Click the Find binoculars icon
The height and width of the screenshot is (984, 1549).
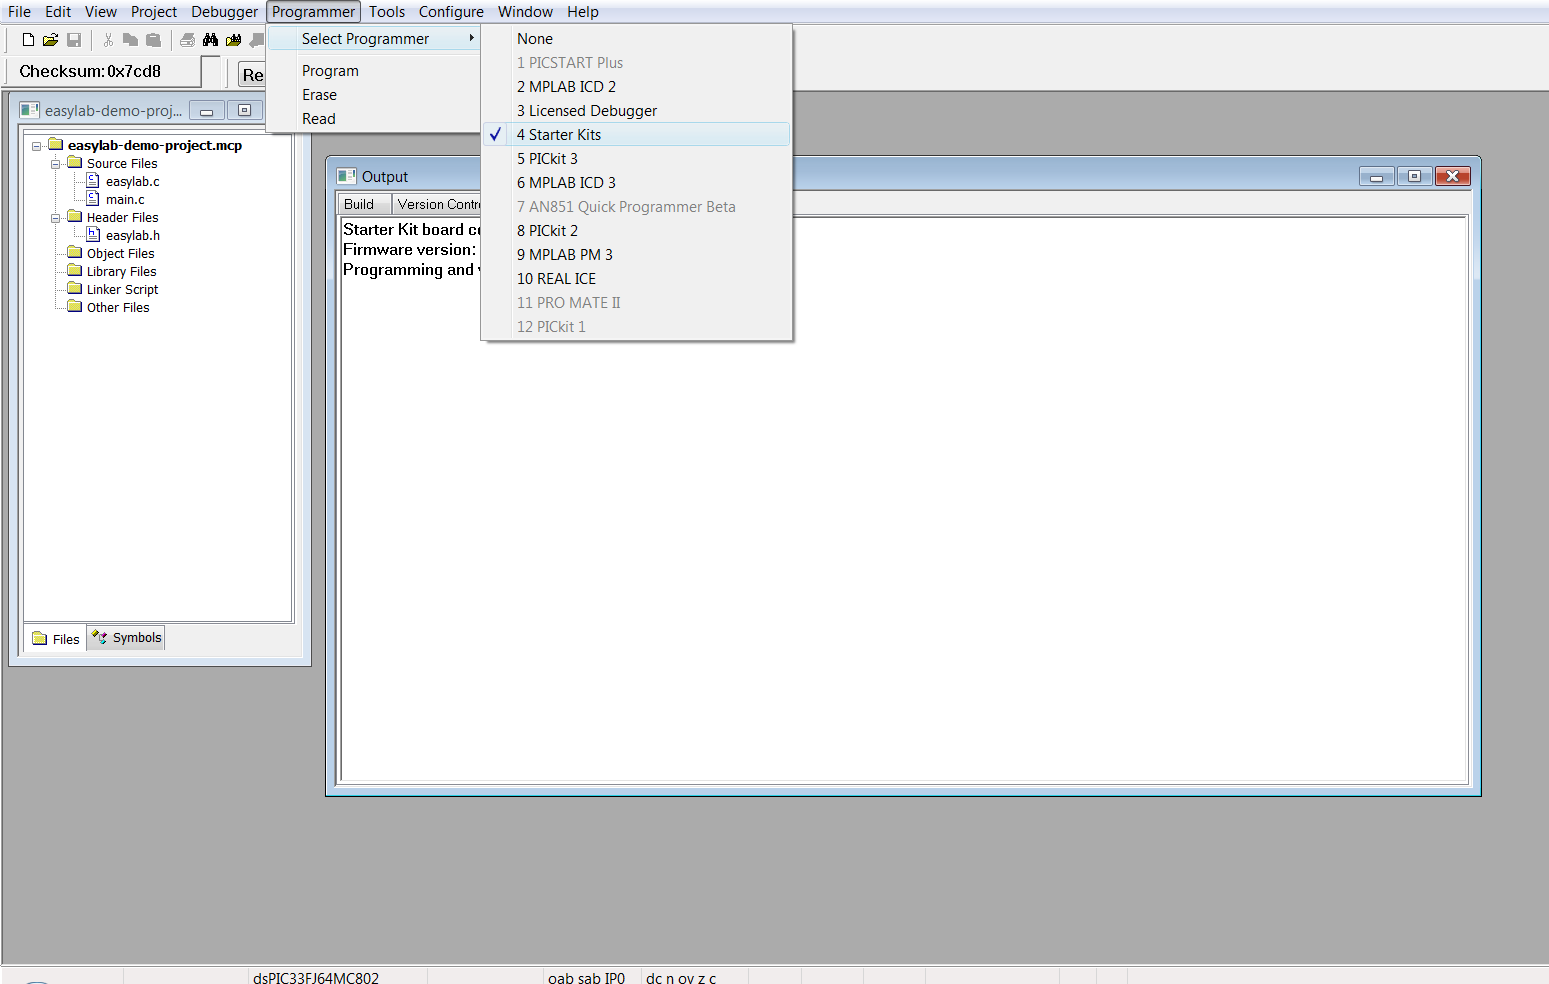point(210,40)
